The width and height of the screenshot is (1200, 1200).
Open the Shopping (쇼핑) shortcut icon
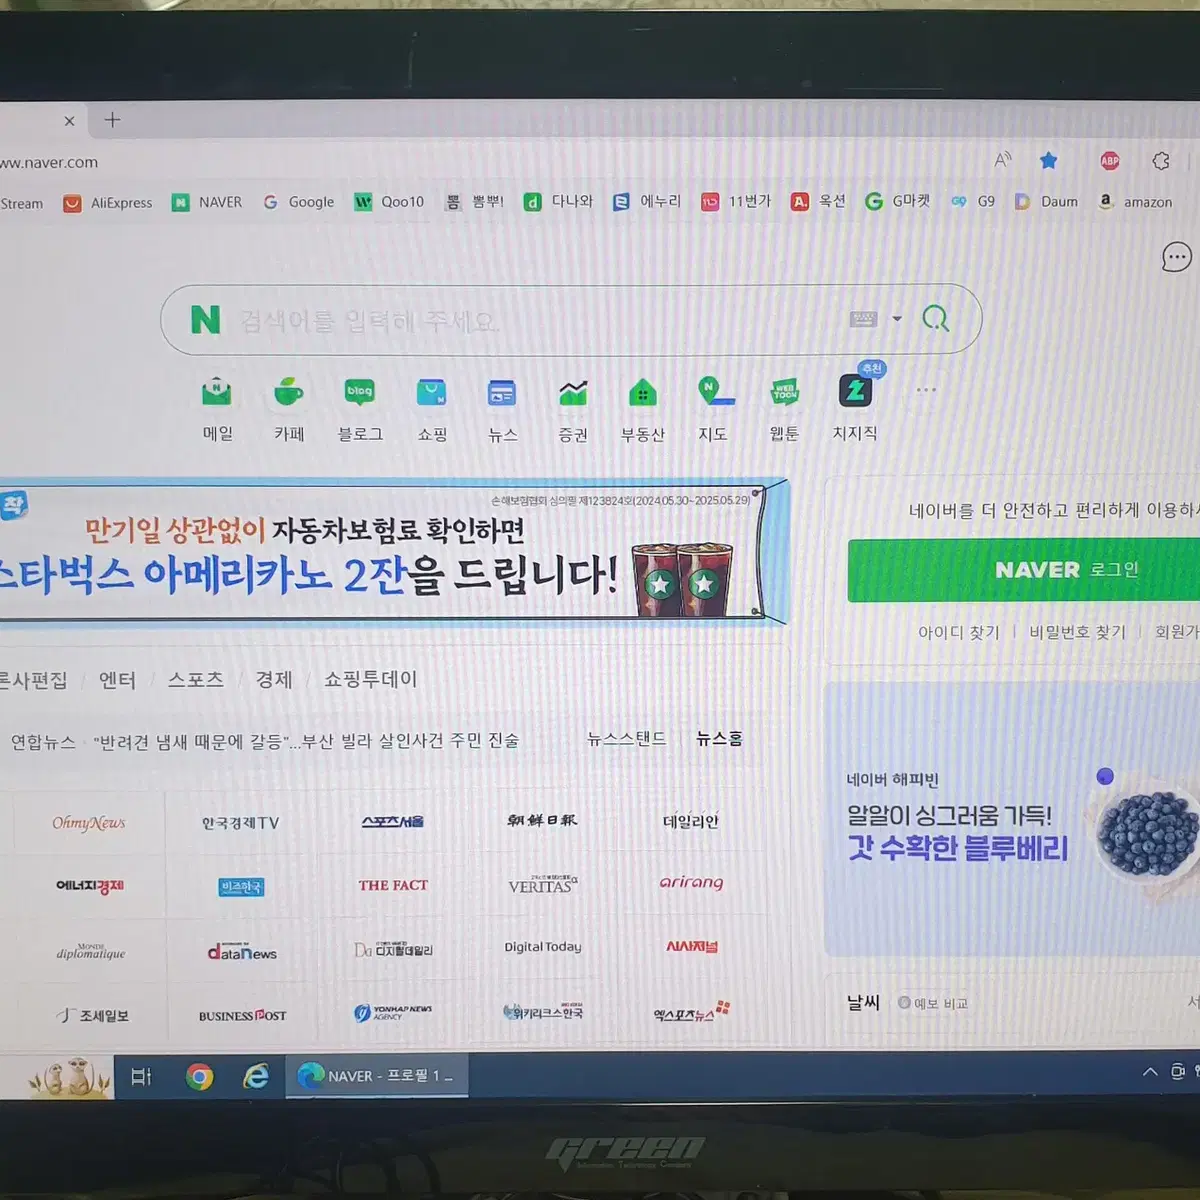[431, 392]
